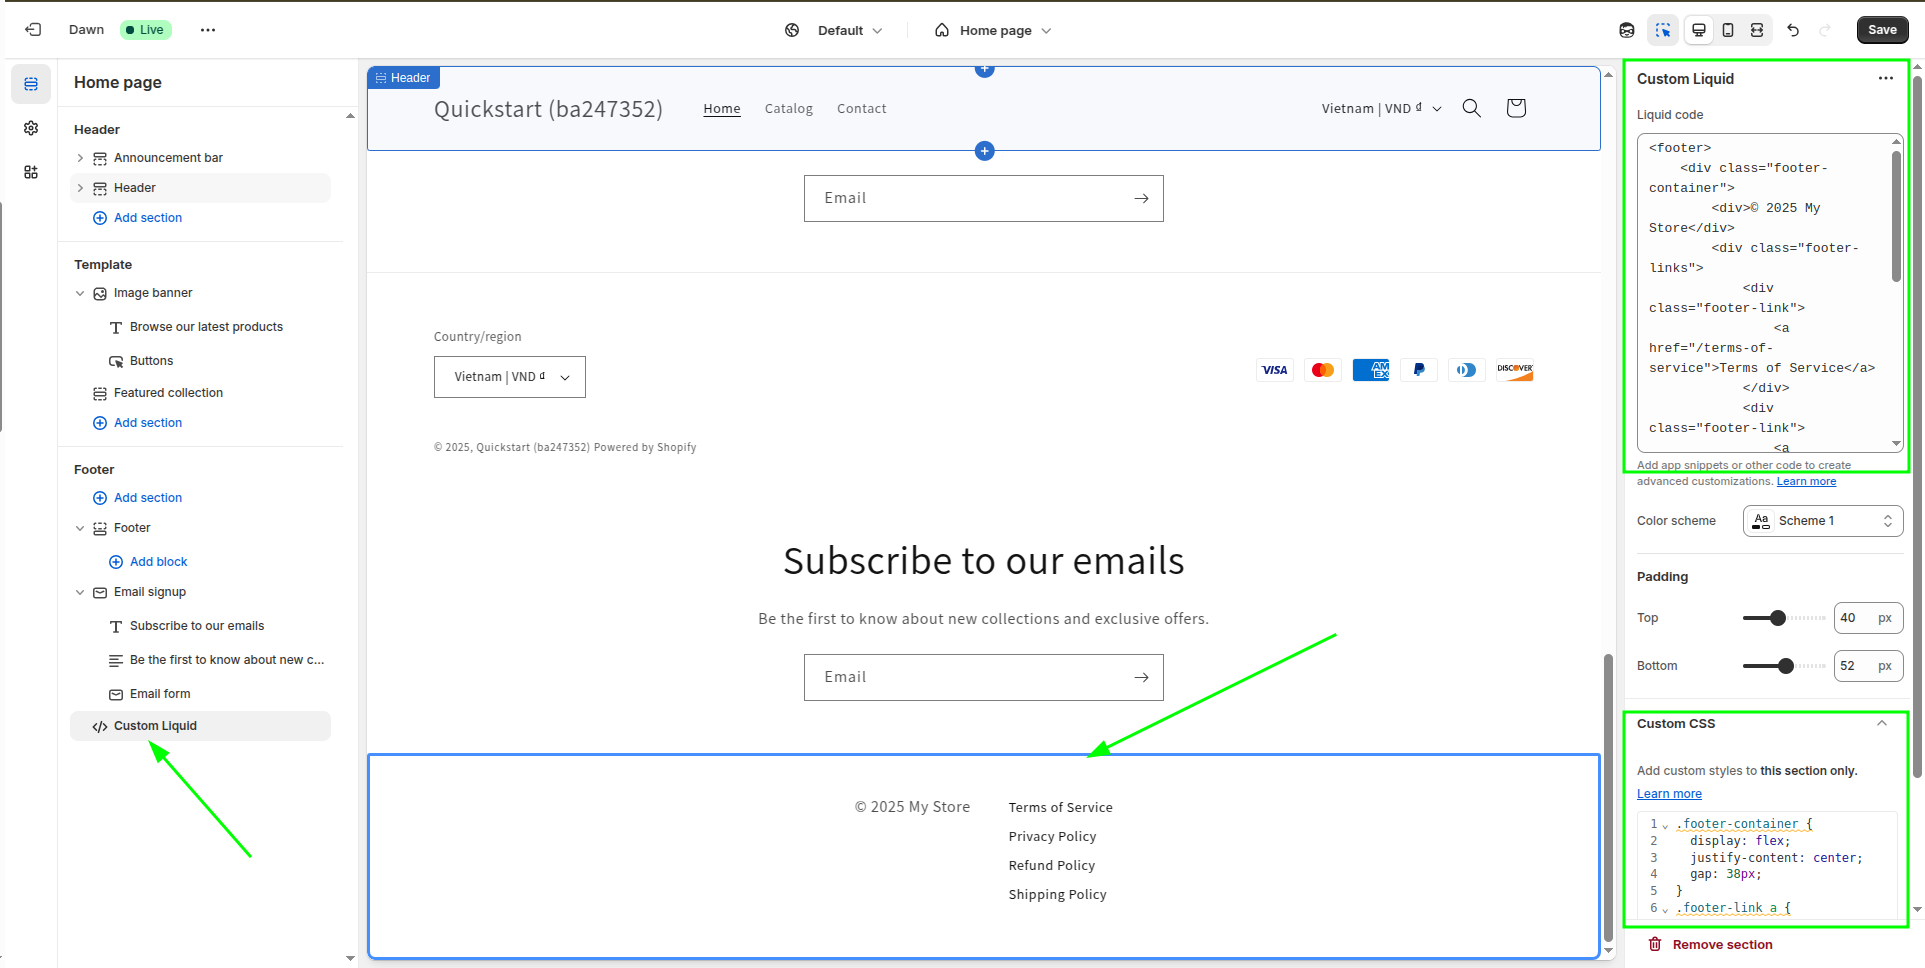Click Add block under Footer
Screen dimensions: 1925x968
[148, 562]
